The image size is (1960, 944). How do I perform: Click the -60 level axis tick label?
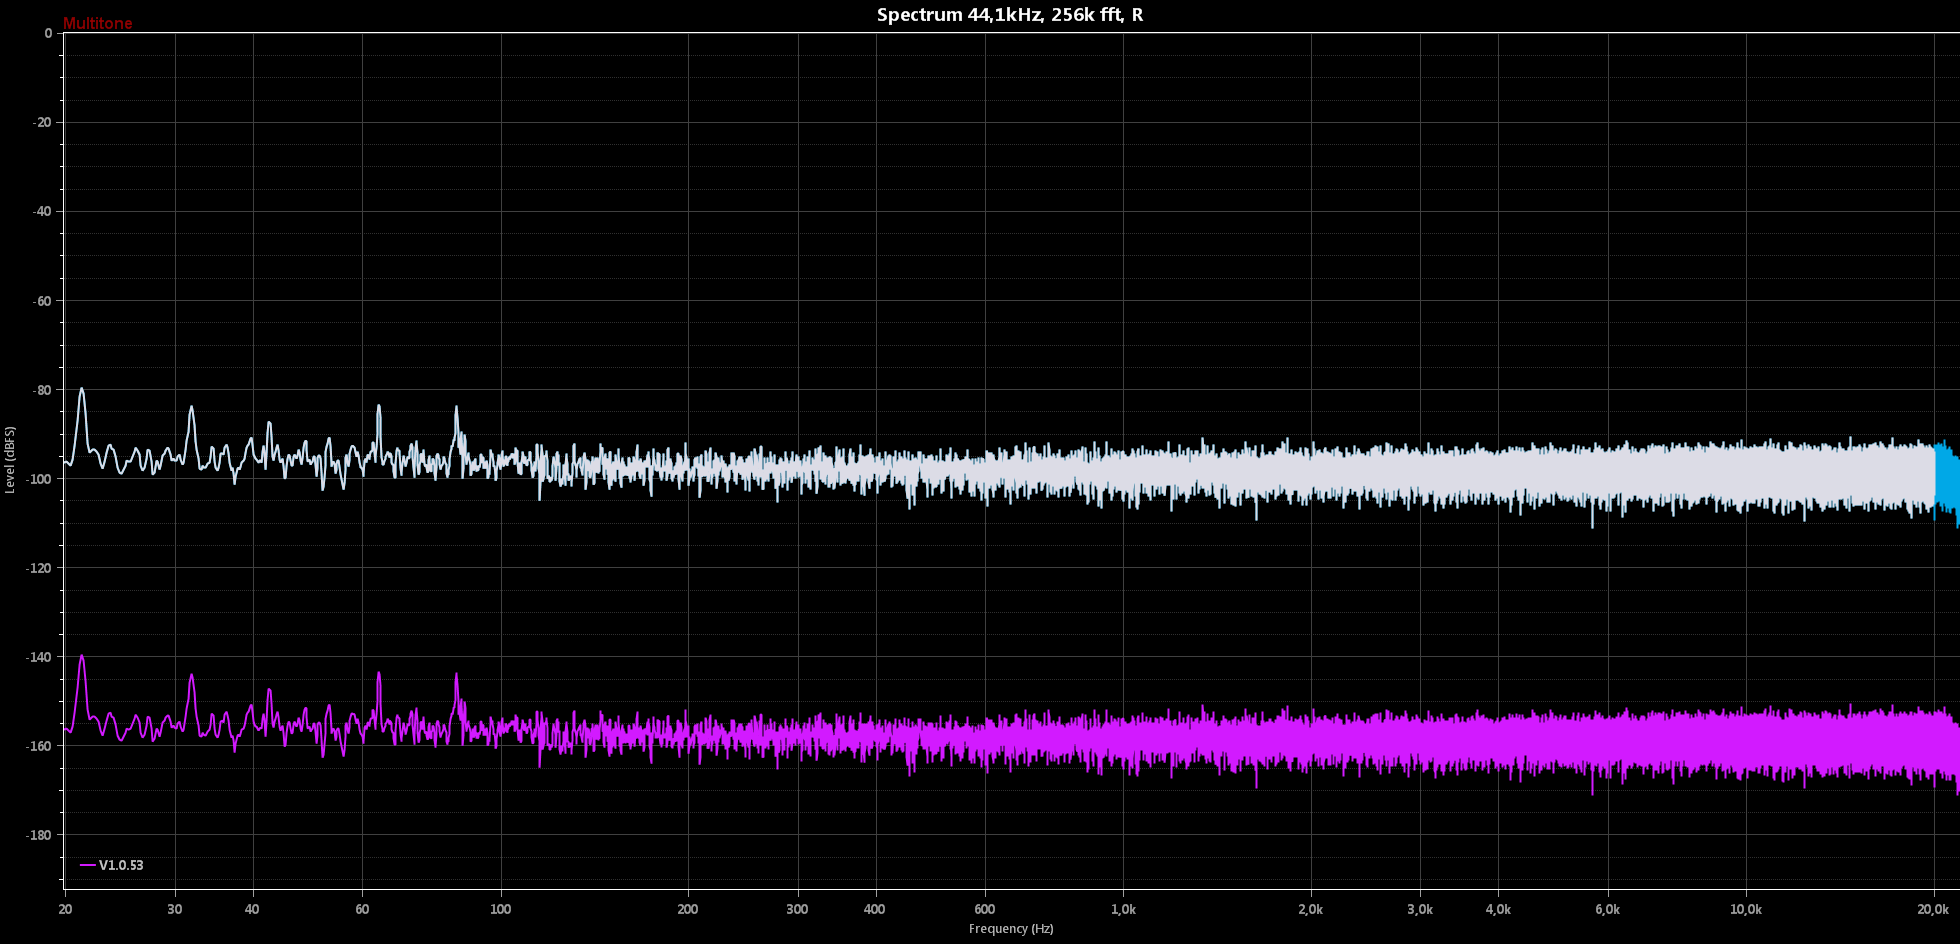click(x=42, y=301)
